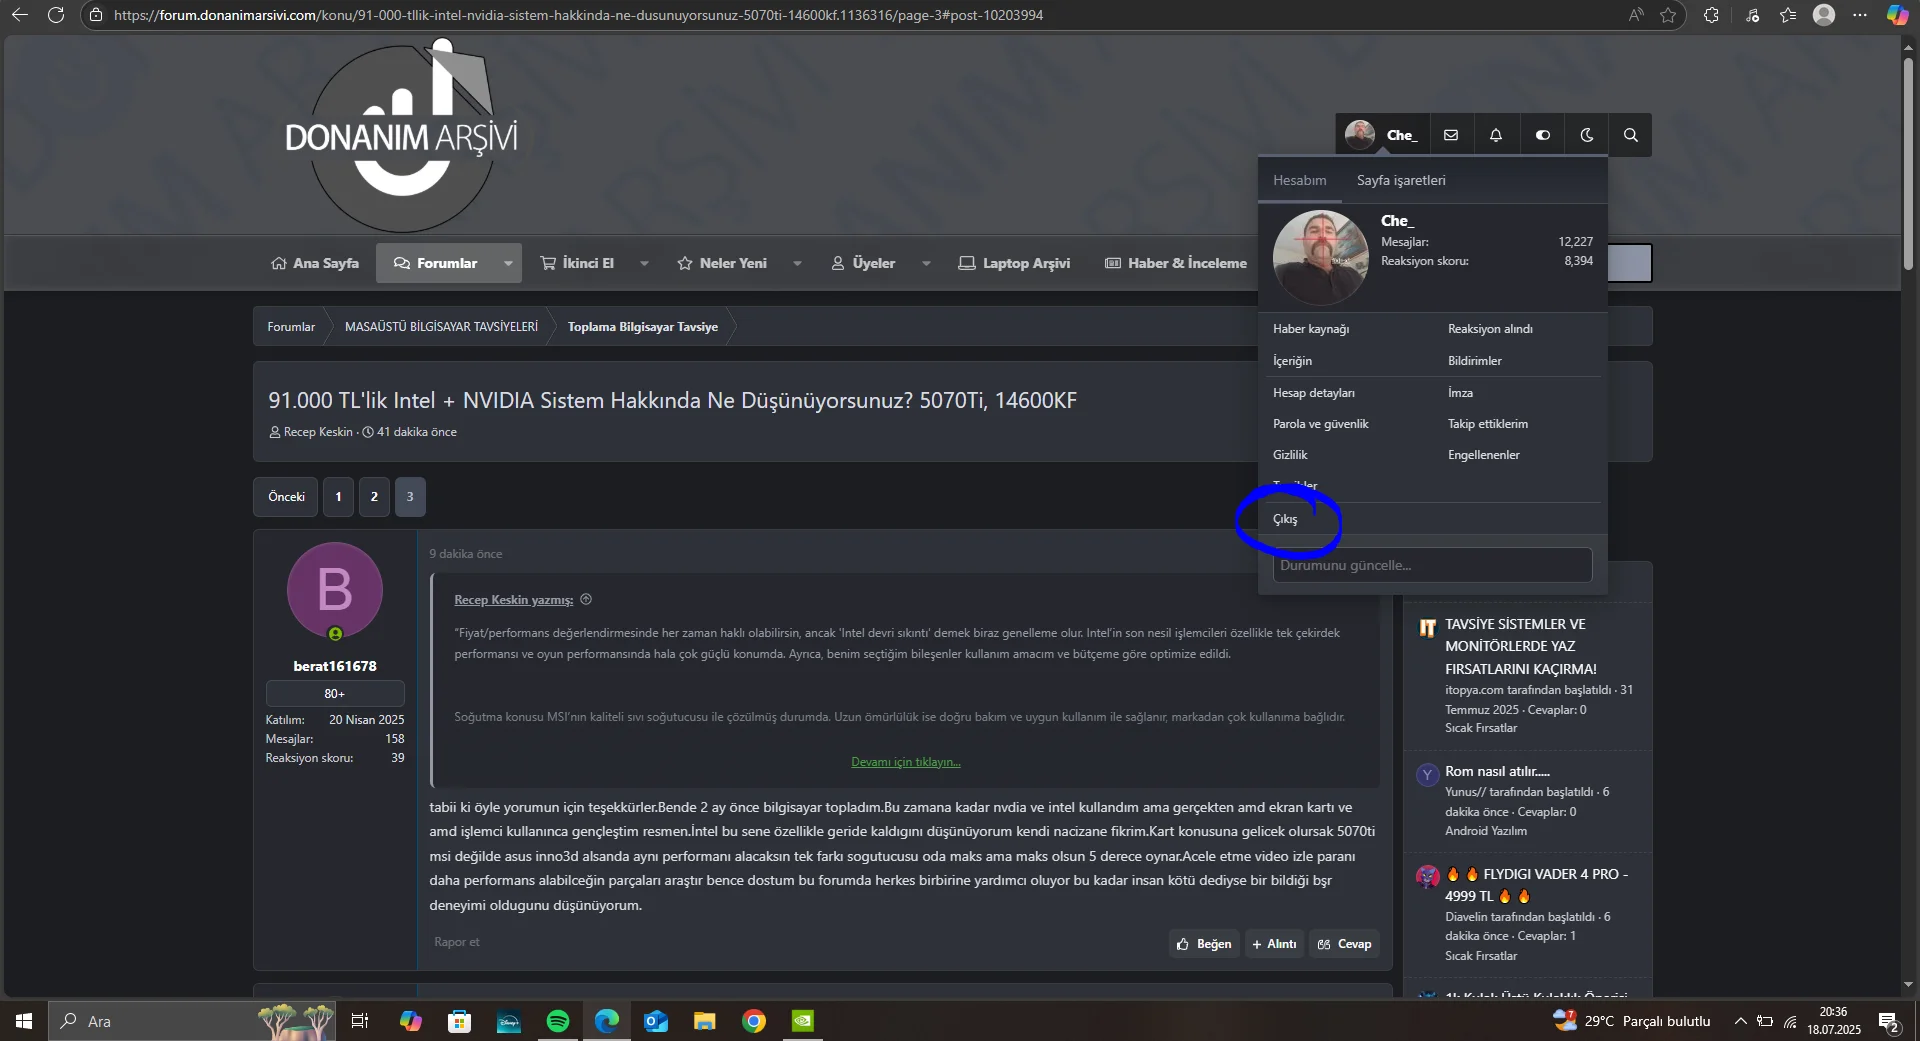1920x1041 pixels.
Task: Open File Explorer from taskbar
Action: tap(705, 1021)
